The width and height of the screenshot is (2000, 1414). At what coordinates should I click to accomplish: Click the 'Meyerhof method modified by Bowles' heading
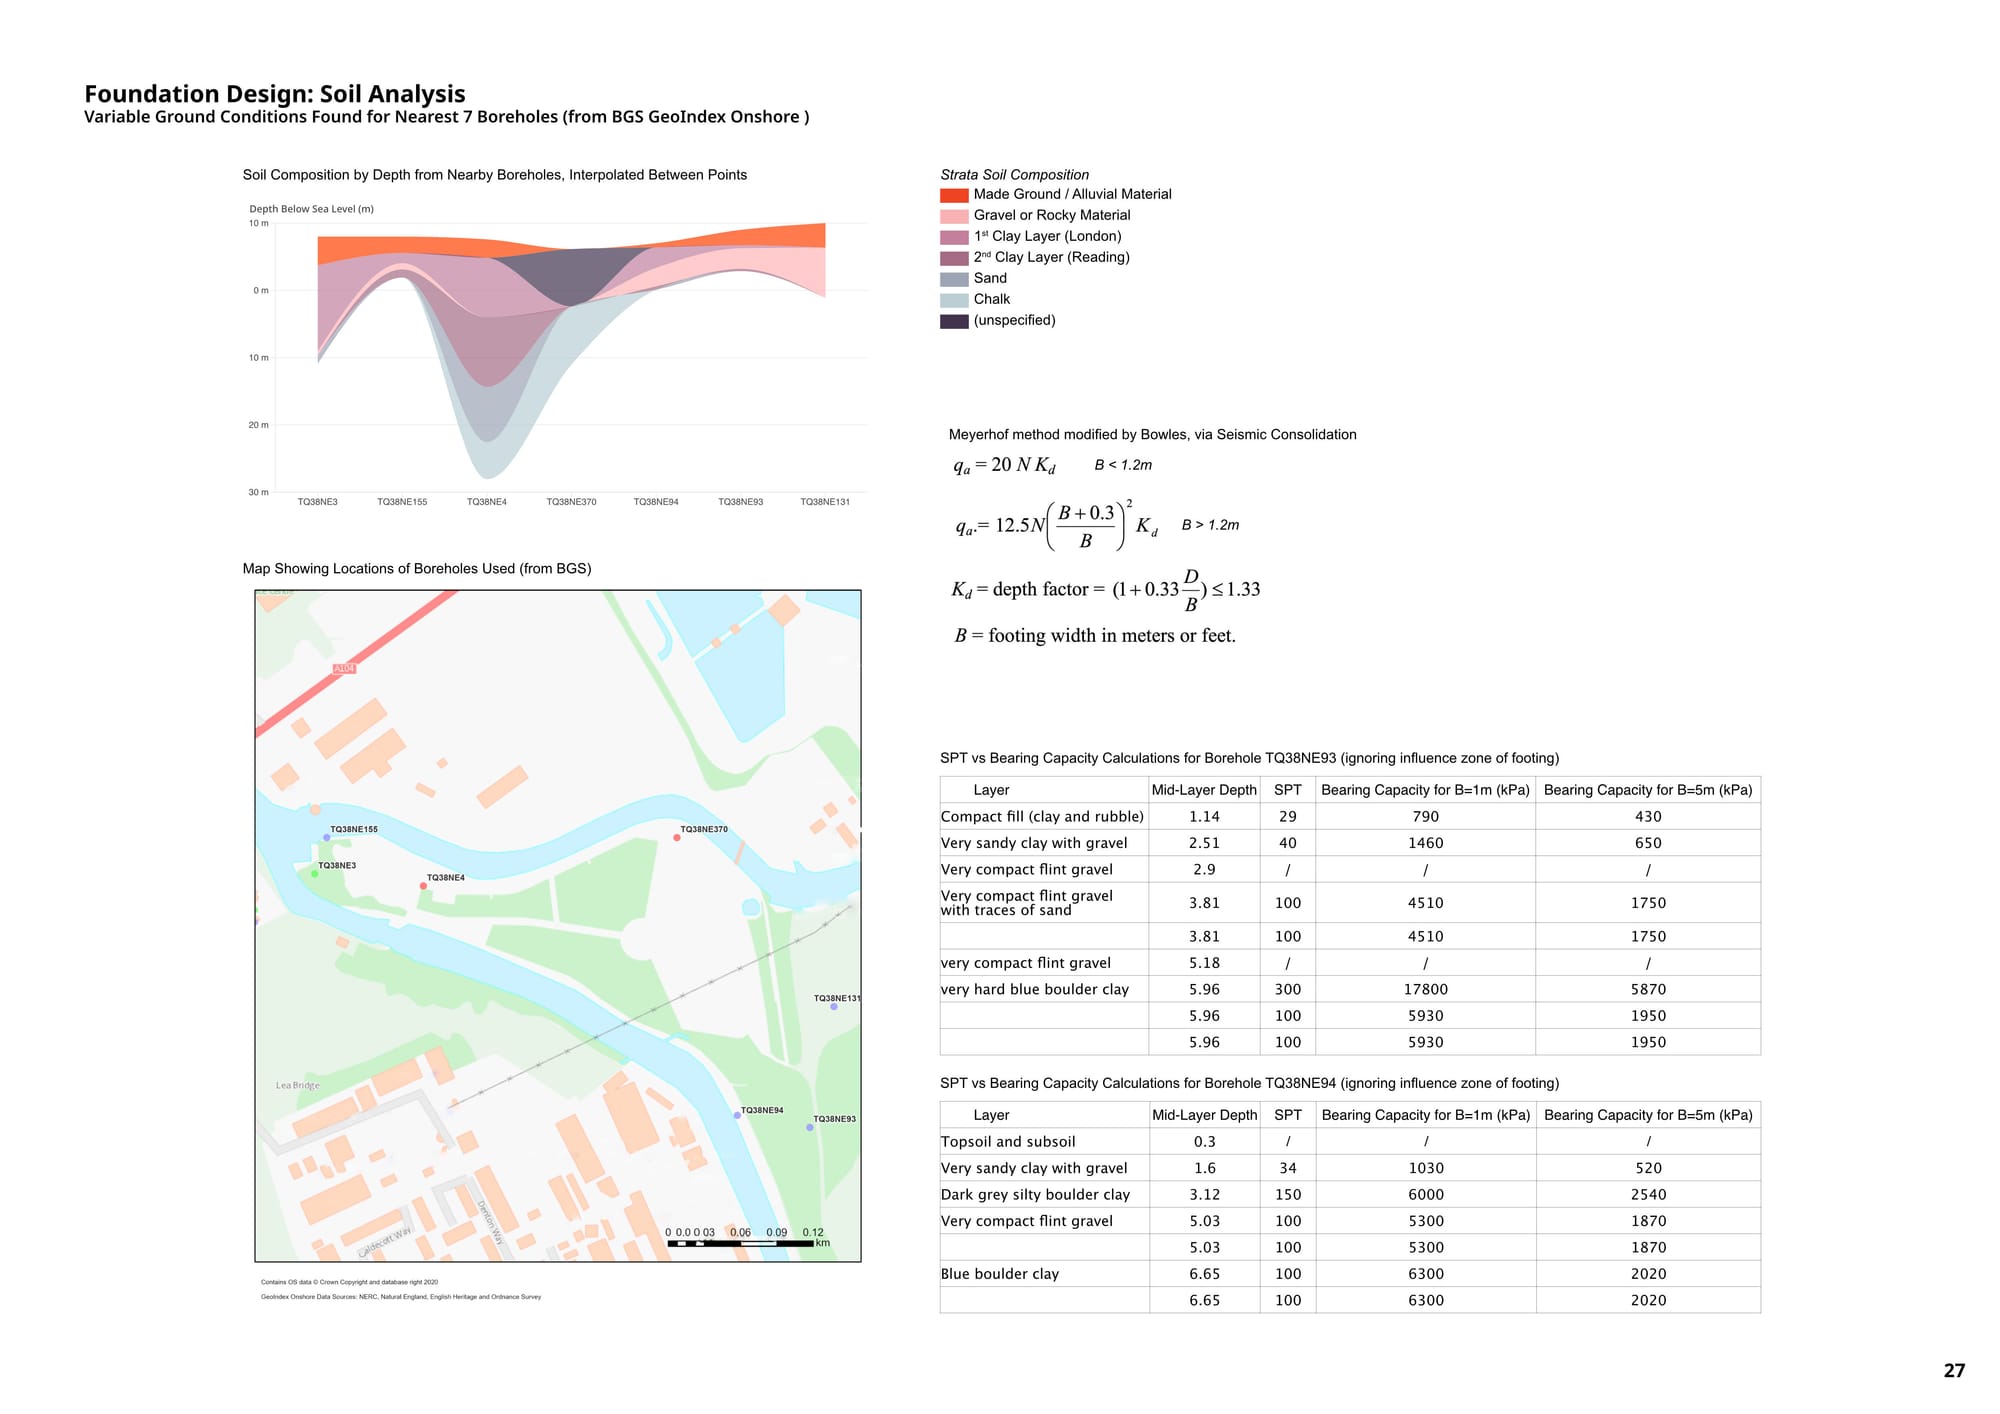[1152, 434]
